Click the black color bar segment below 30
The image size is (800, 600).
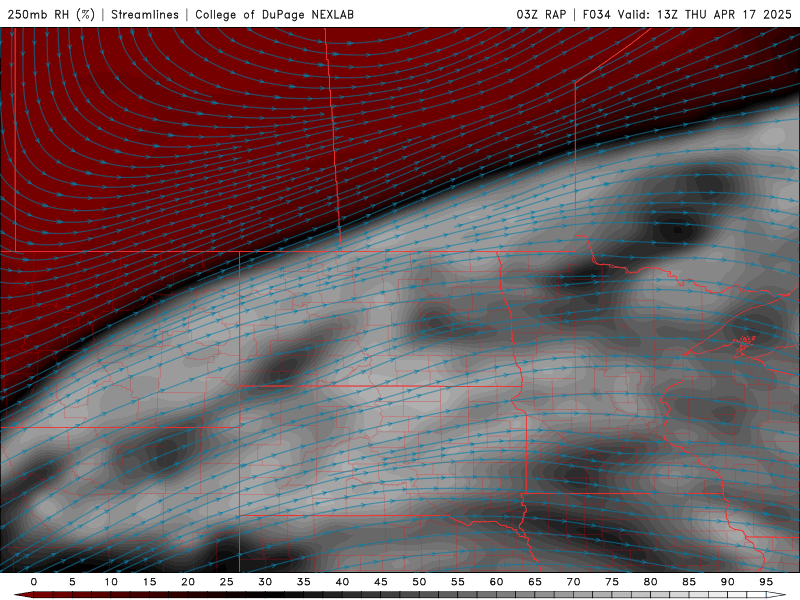(265, 595)
